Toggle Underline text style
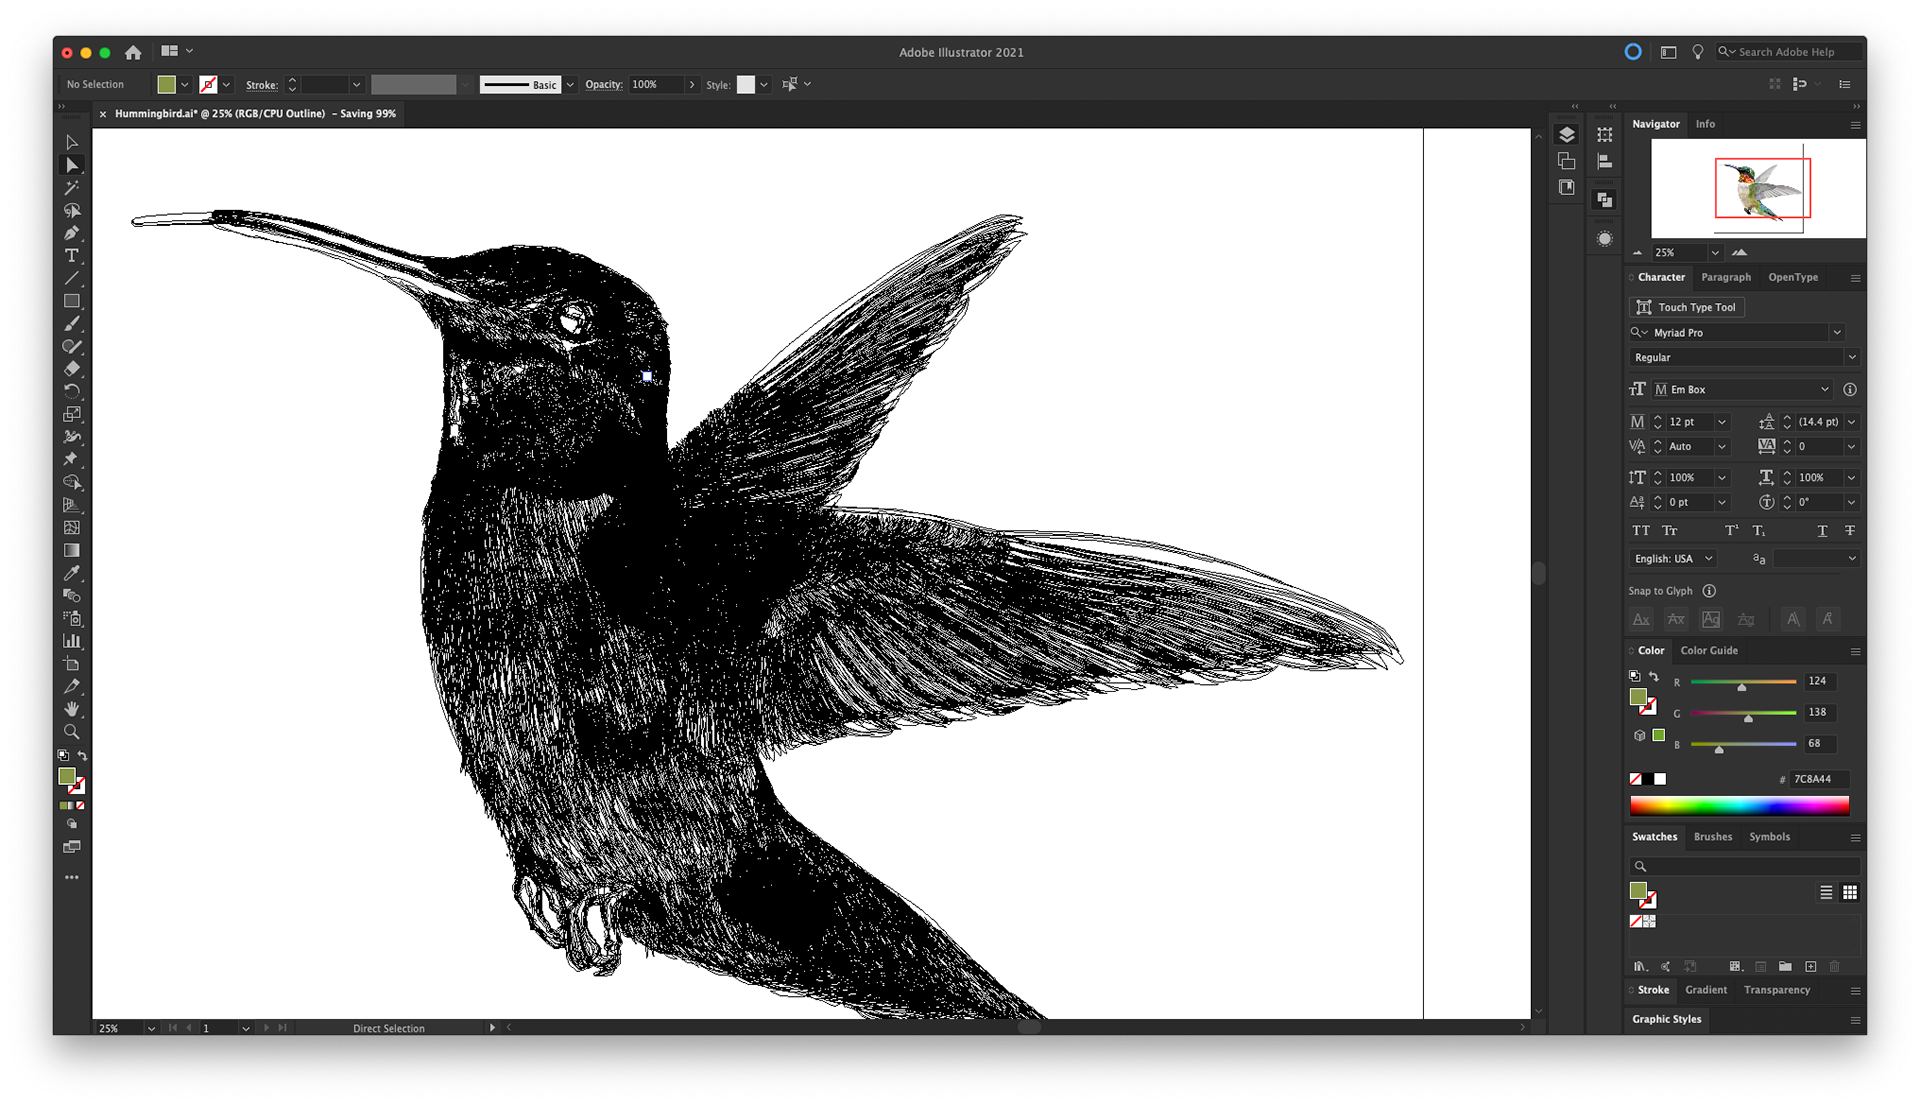This screenshot has height=1105, width=1920. tap(1822, 531)
